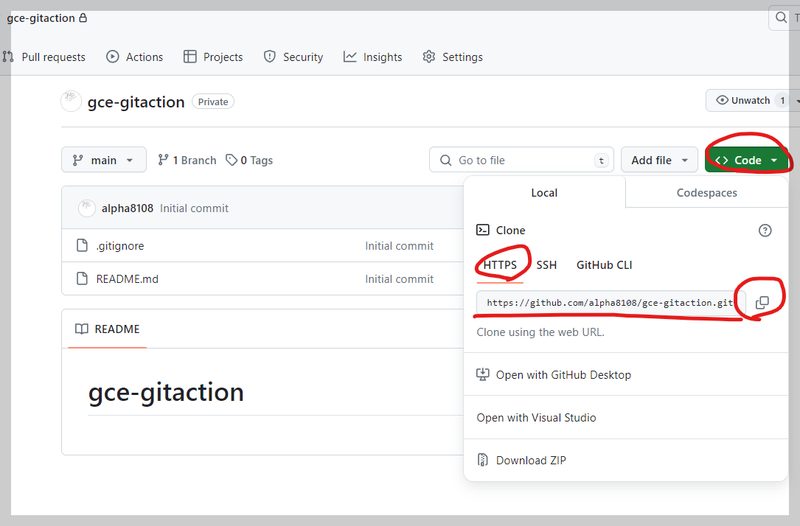800x526 pixels.
Task: Click the search magnifier in top bar
Action: pyautogui.click(x=781, y=17)
